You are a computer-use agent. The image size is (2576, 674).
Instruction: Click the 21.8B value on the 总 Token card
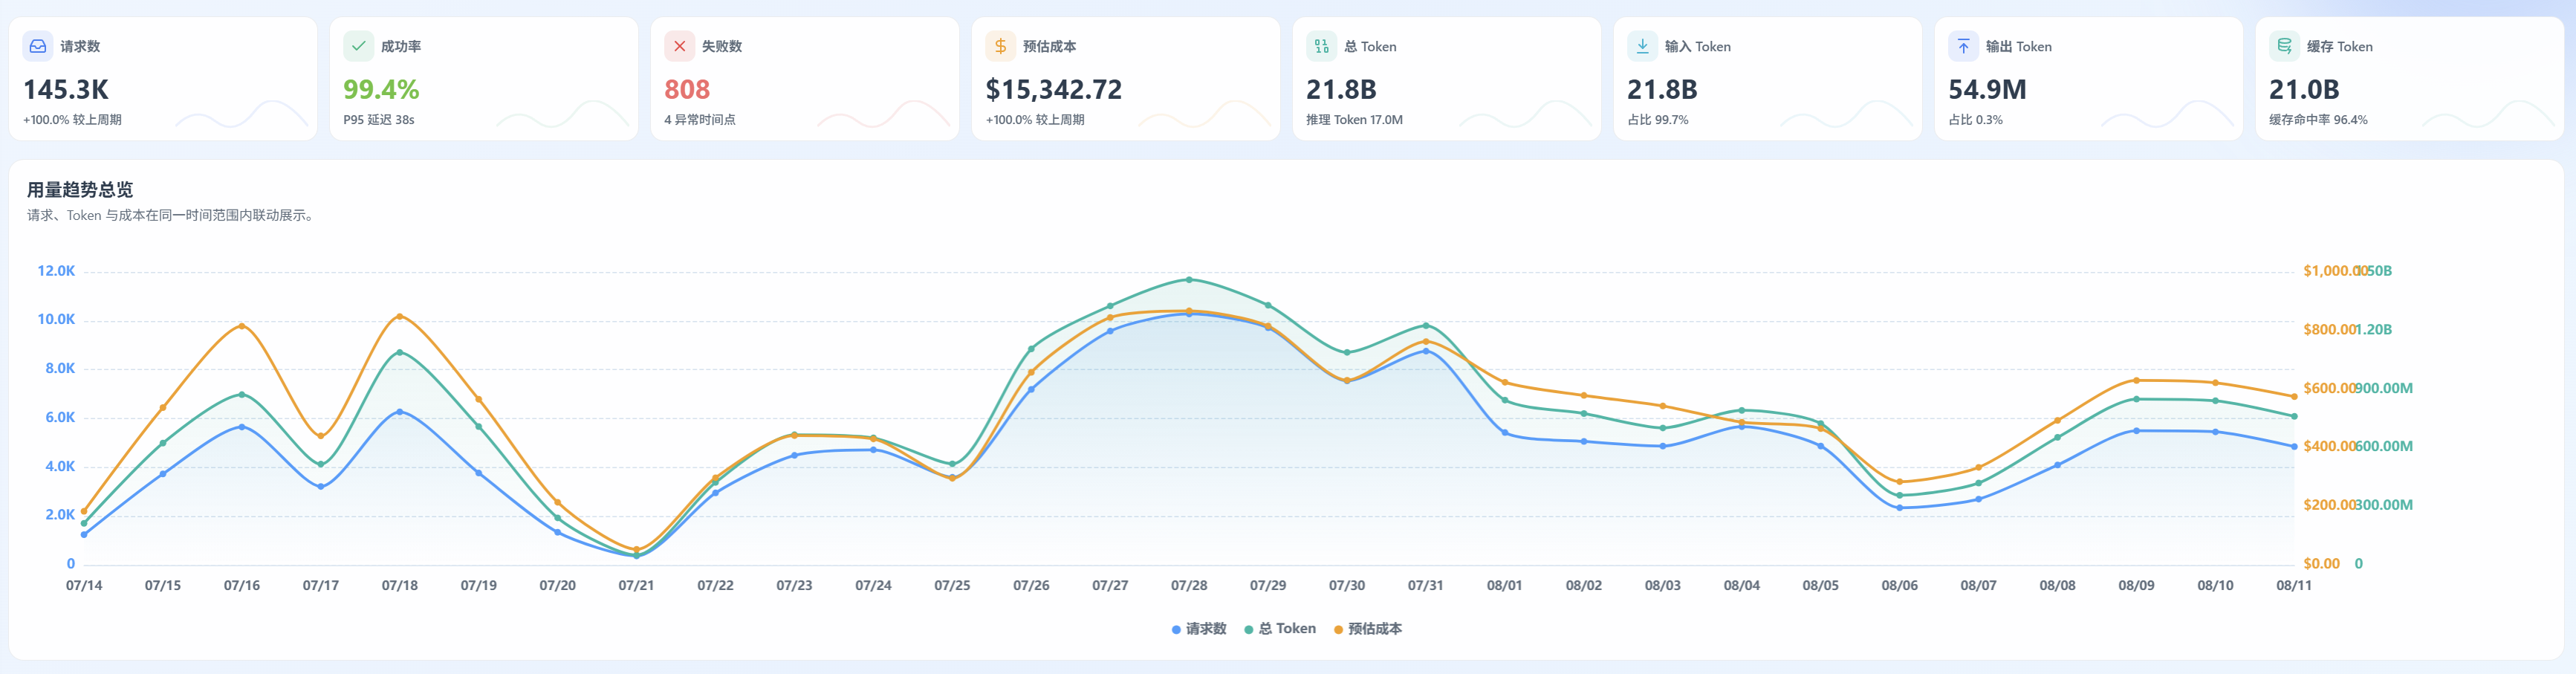[x=1341, y=90]
